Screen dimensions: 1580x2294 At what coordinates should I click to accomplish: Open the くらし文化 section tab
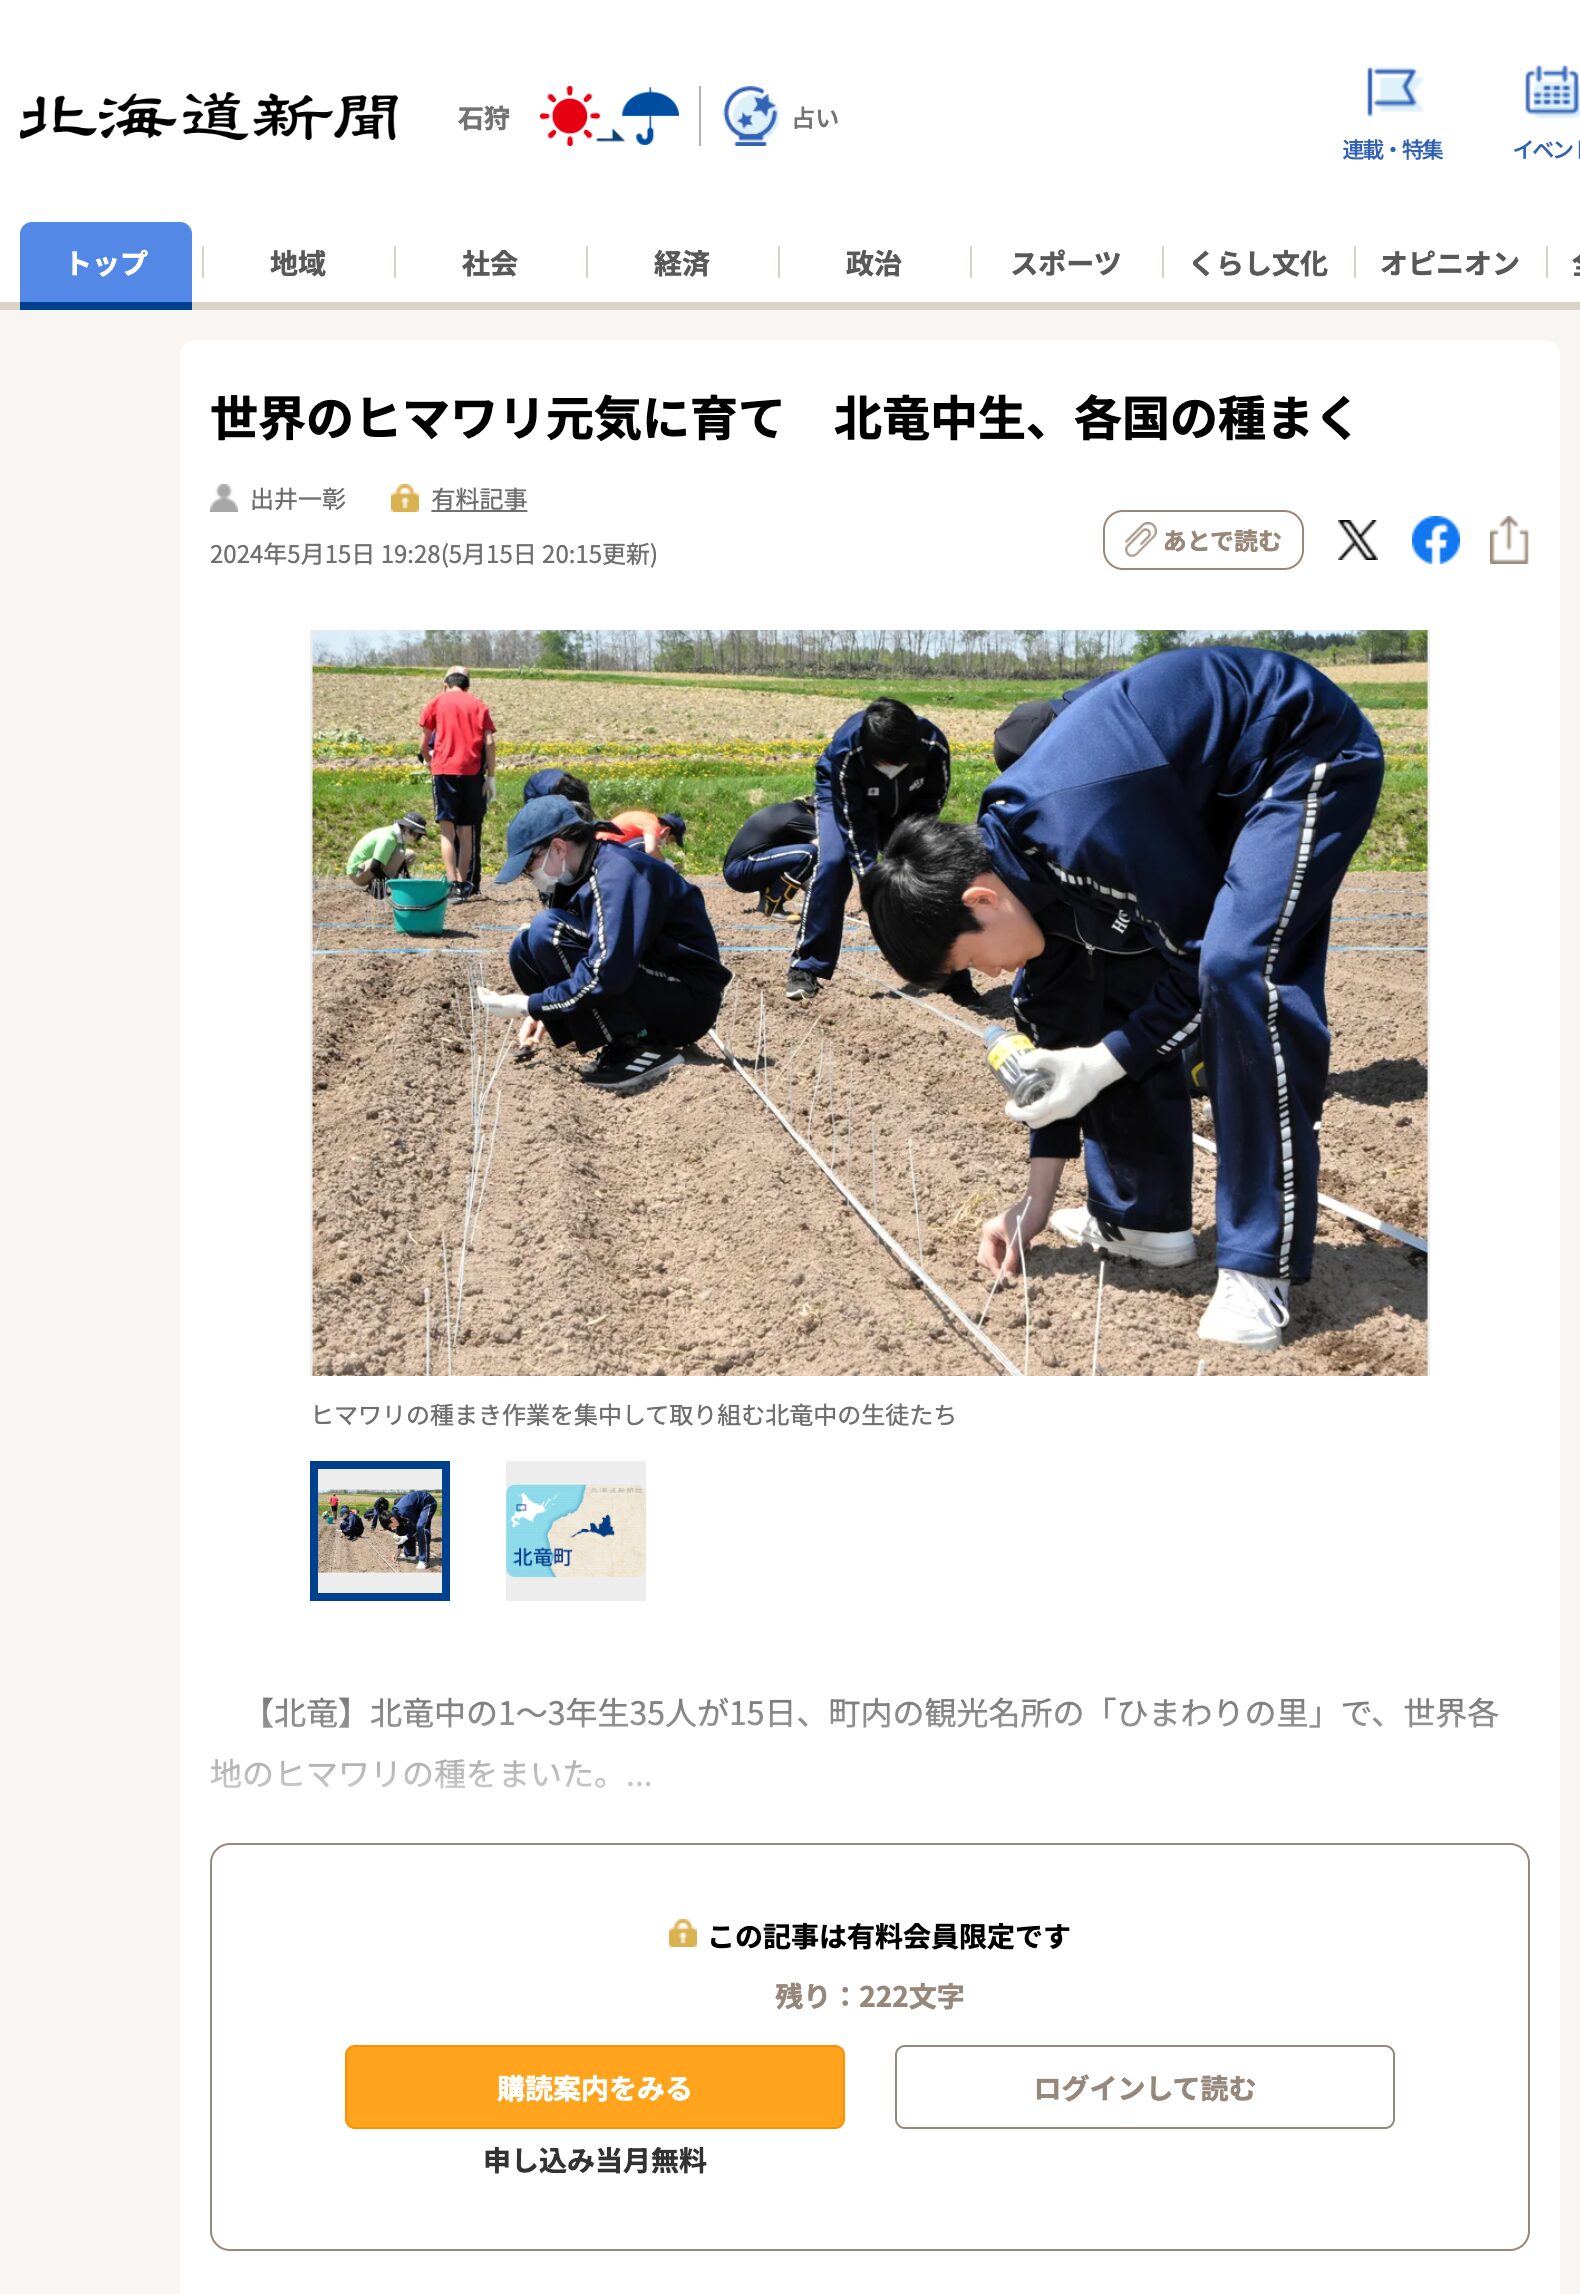(1258, 263)
